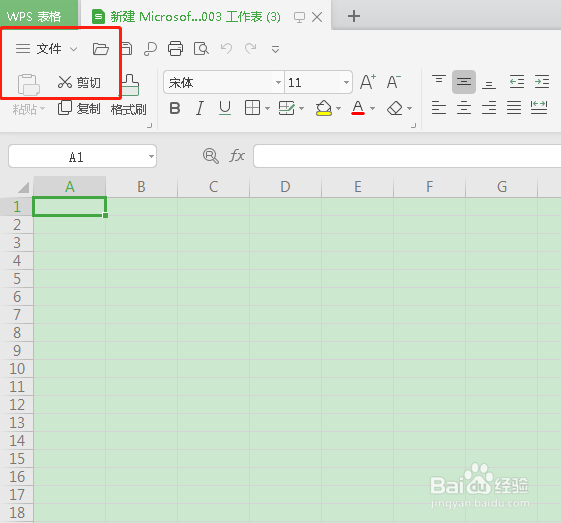Screen dimensions: 561x523
Task: Decrease font size with A- icon
Action: (394, 82)
